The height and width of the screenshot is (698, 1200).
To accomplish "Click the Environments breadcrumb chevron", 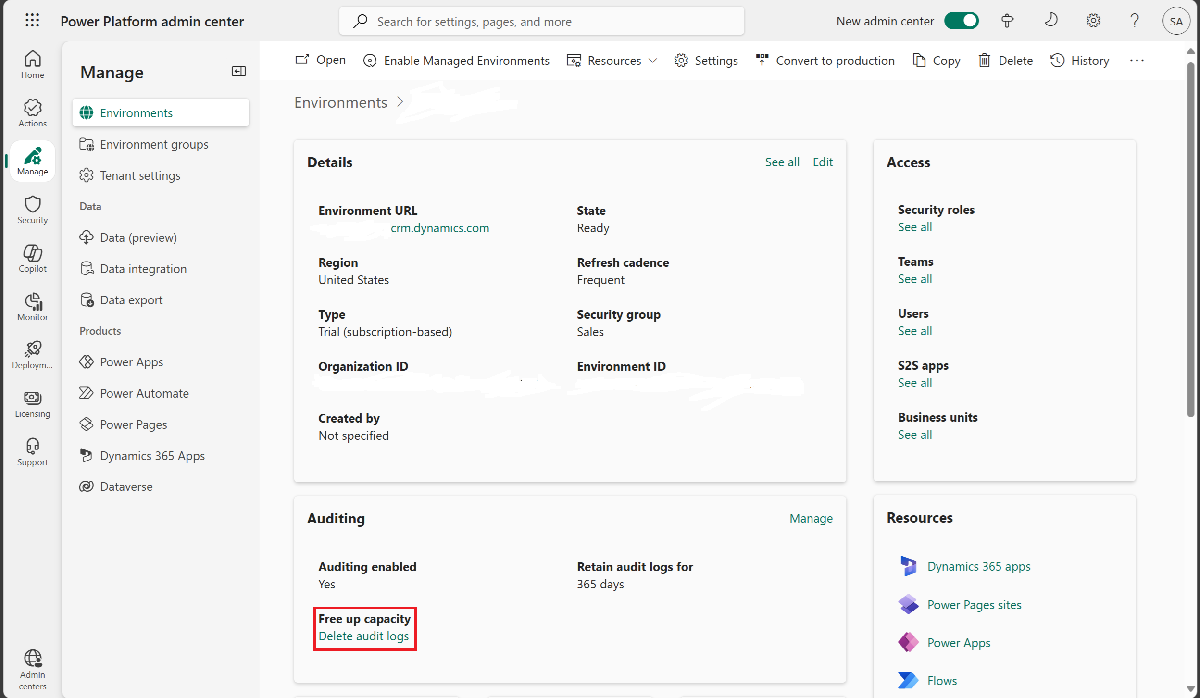I will (x=400, y=102).
